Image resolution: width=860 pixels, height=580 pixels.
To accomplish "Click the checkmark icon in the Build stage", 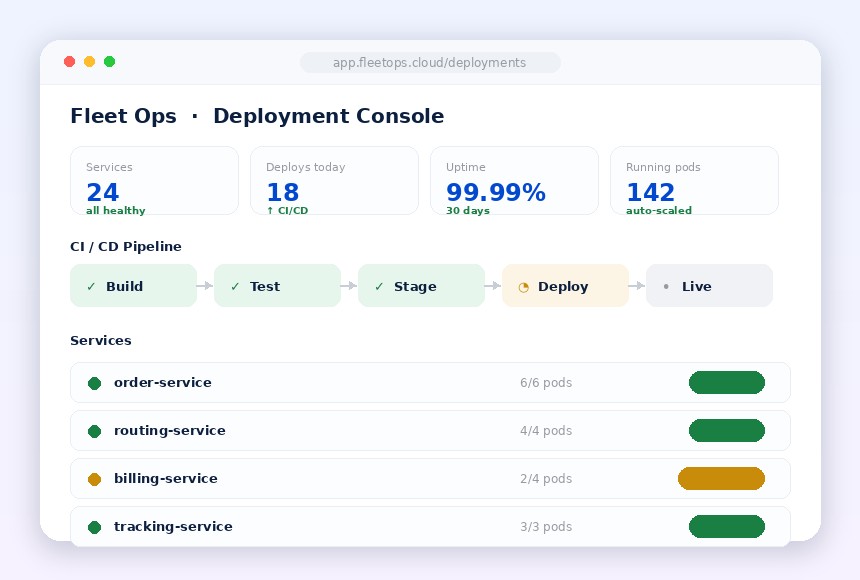I will click(91, 286).
